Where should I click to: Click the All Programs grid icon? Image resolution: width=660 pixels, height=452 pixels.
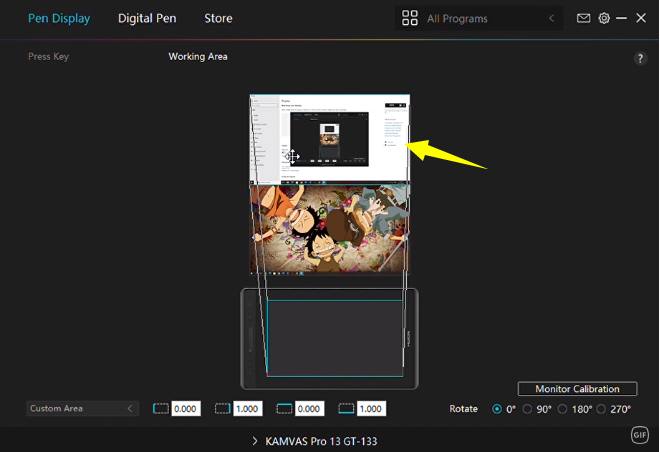[x=410, y=18]
